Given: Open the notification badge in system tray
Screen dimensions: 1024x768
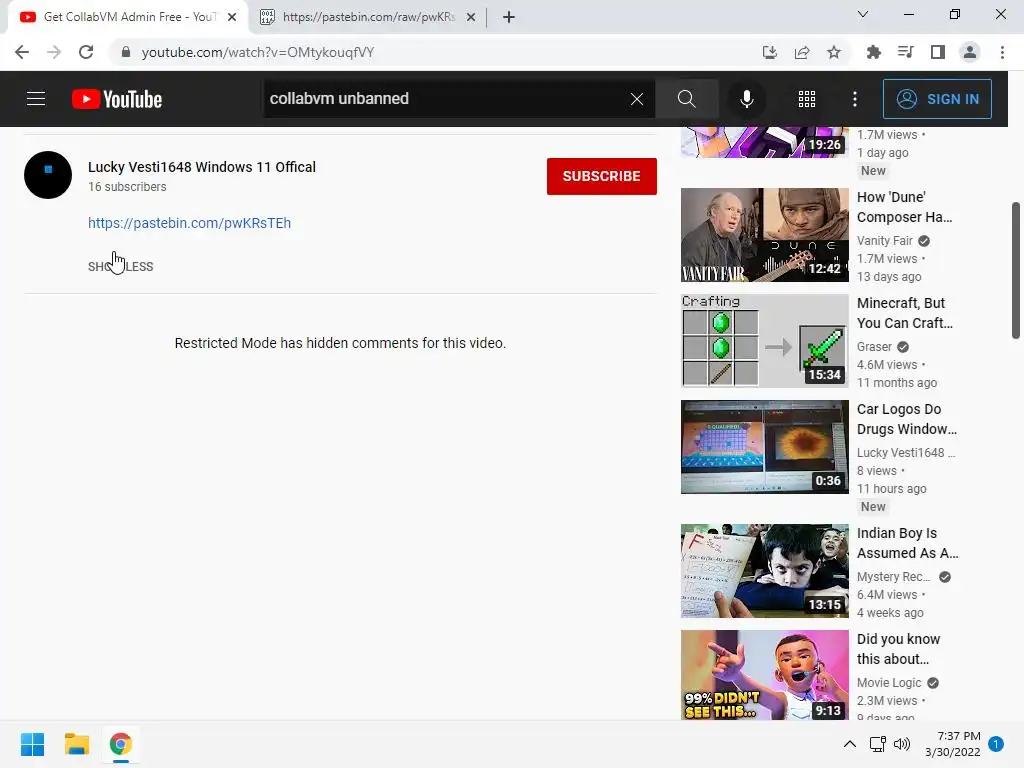Looking at the screenshot, I should [x=996, y=744].
